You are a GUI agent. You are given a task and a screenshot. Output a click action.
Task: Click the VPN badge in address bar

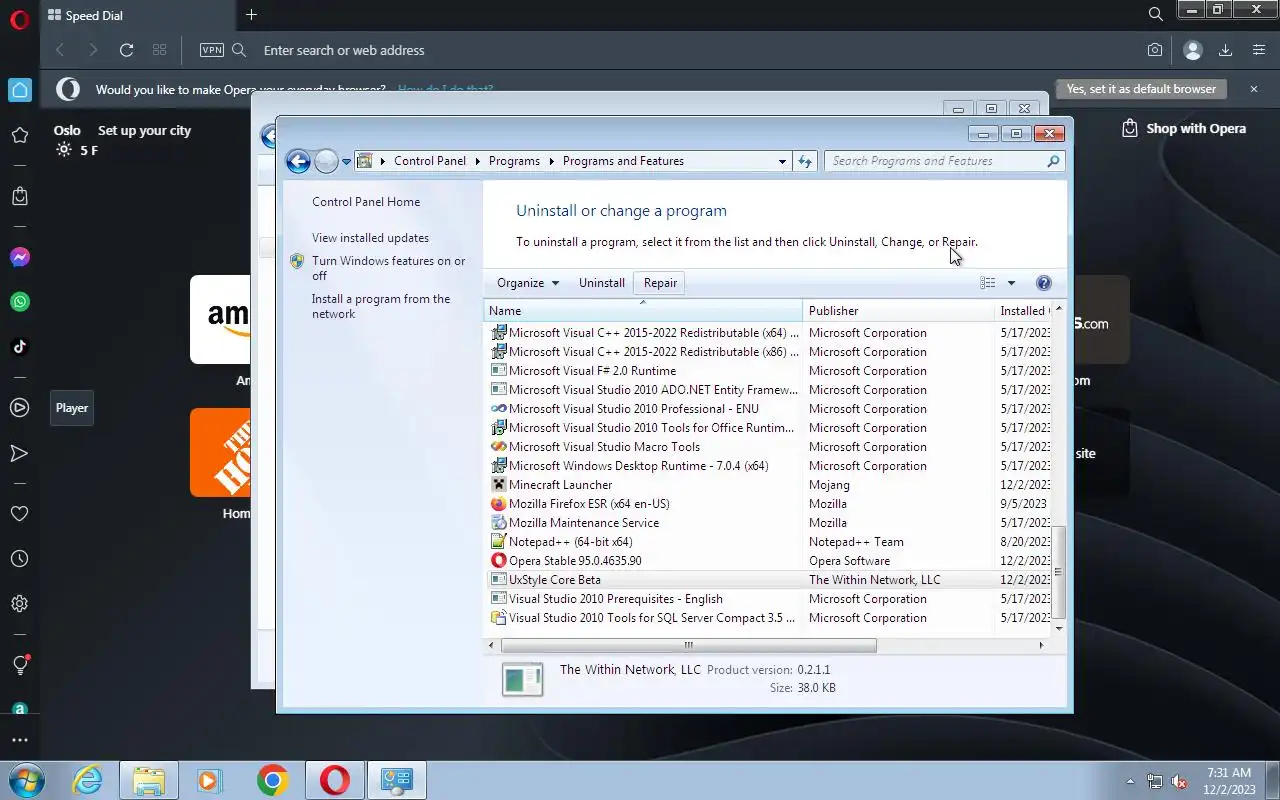pos(212,50)
